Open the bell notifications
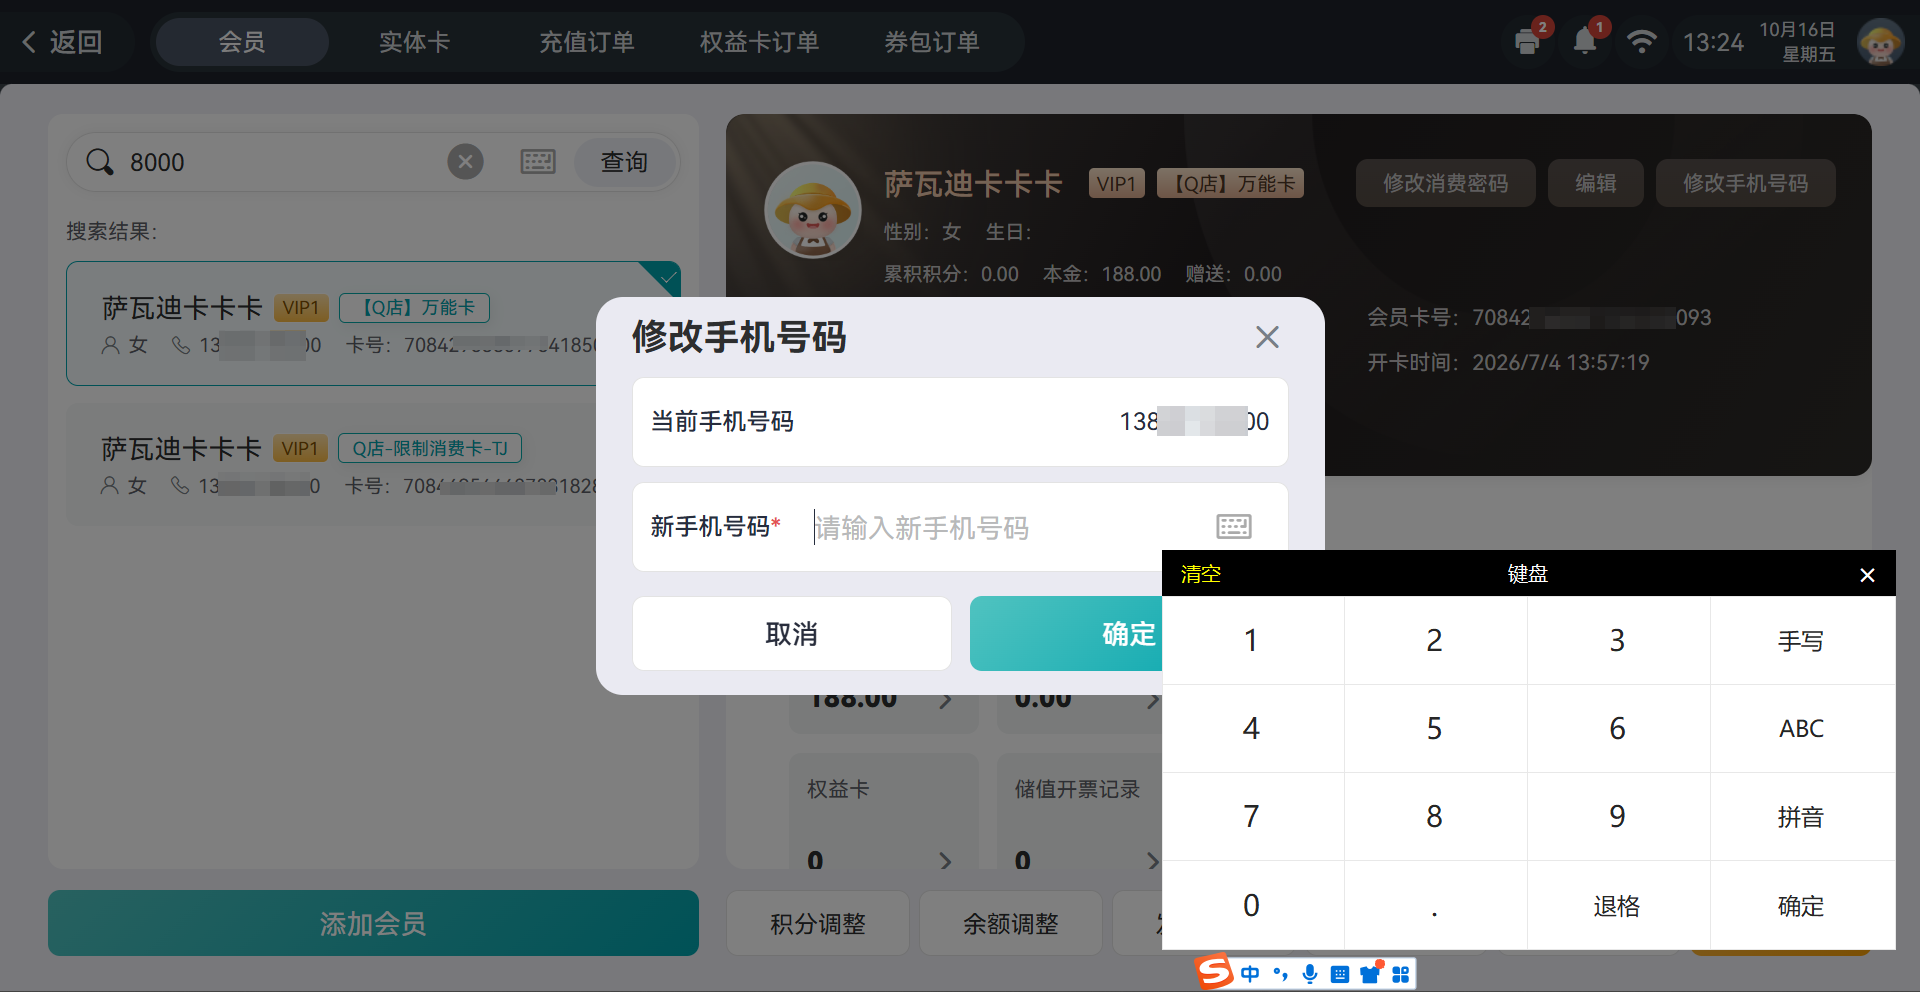Viewport: 1920px width, 992px height. coord(1585,42)
